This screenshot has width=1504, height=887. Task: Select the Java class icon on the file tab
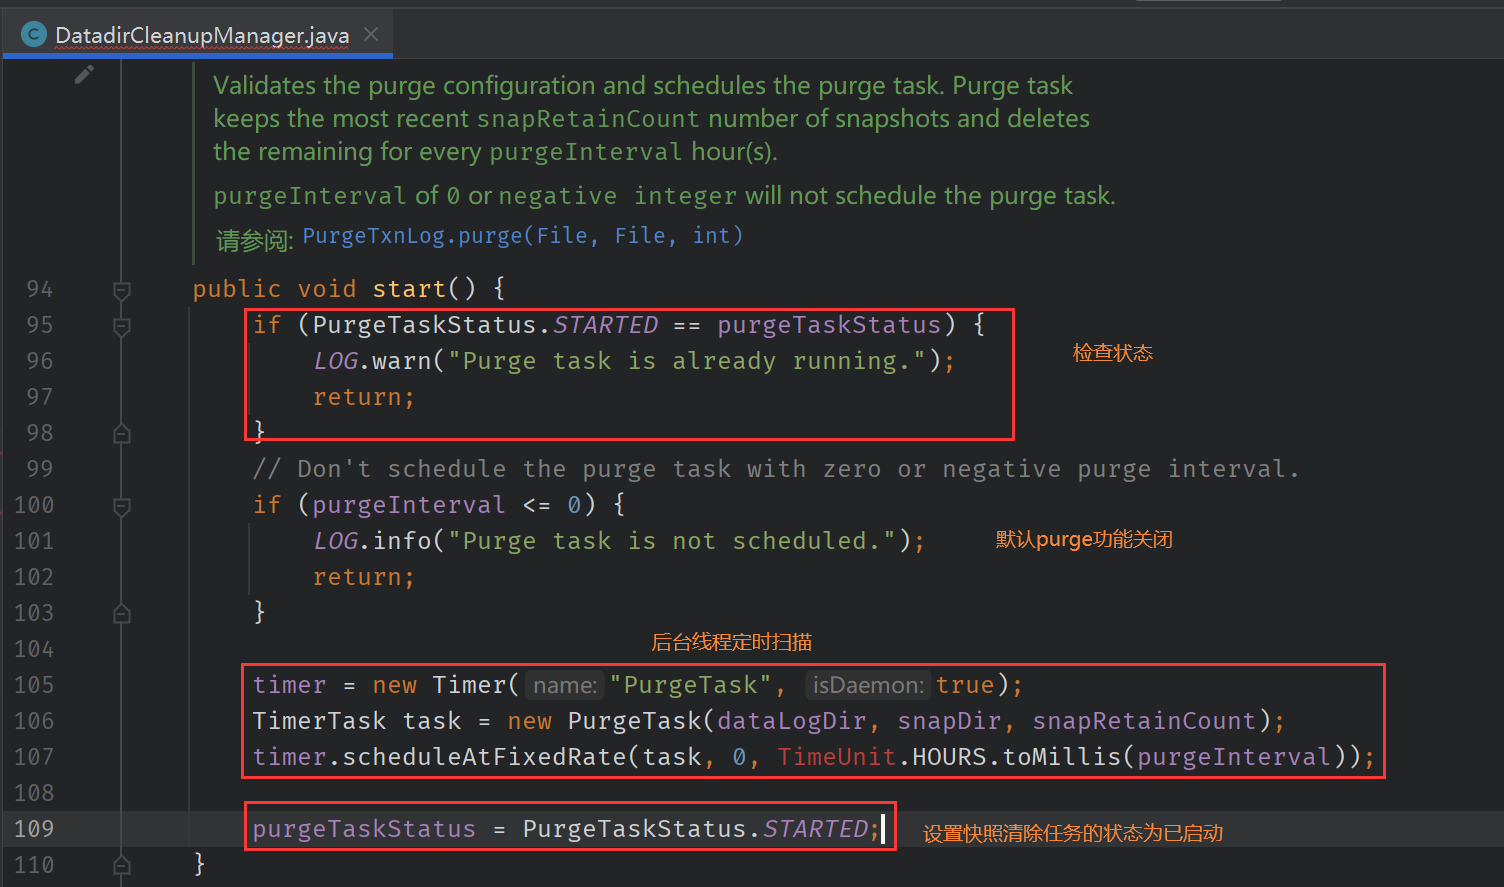click(x=34, y=35)
